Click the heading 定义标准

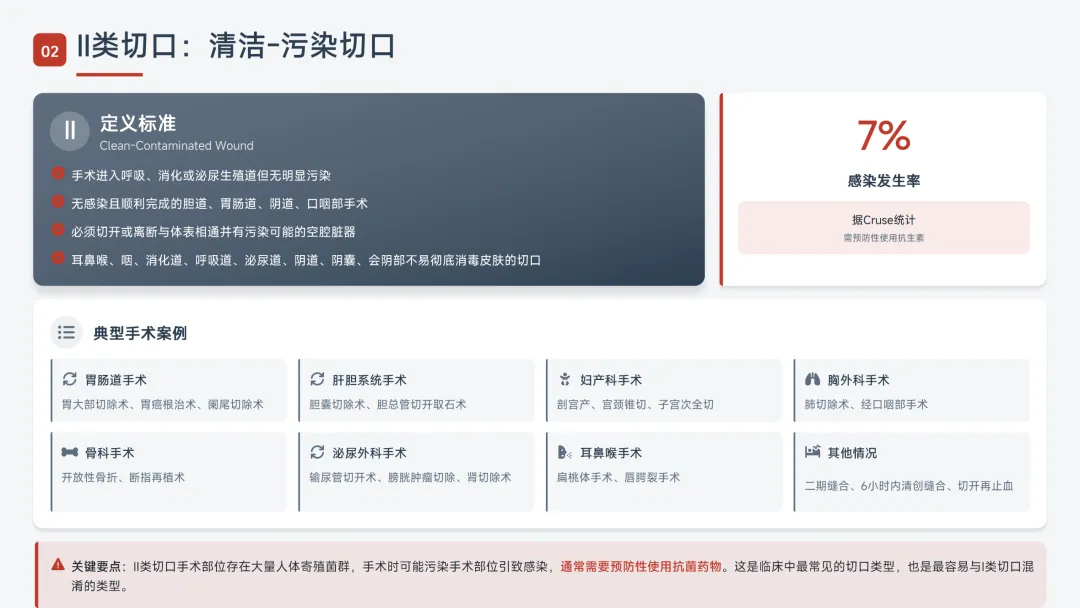[138, 124]
